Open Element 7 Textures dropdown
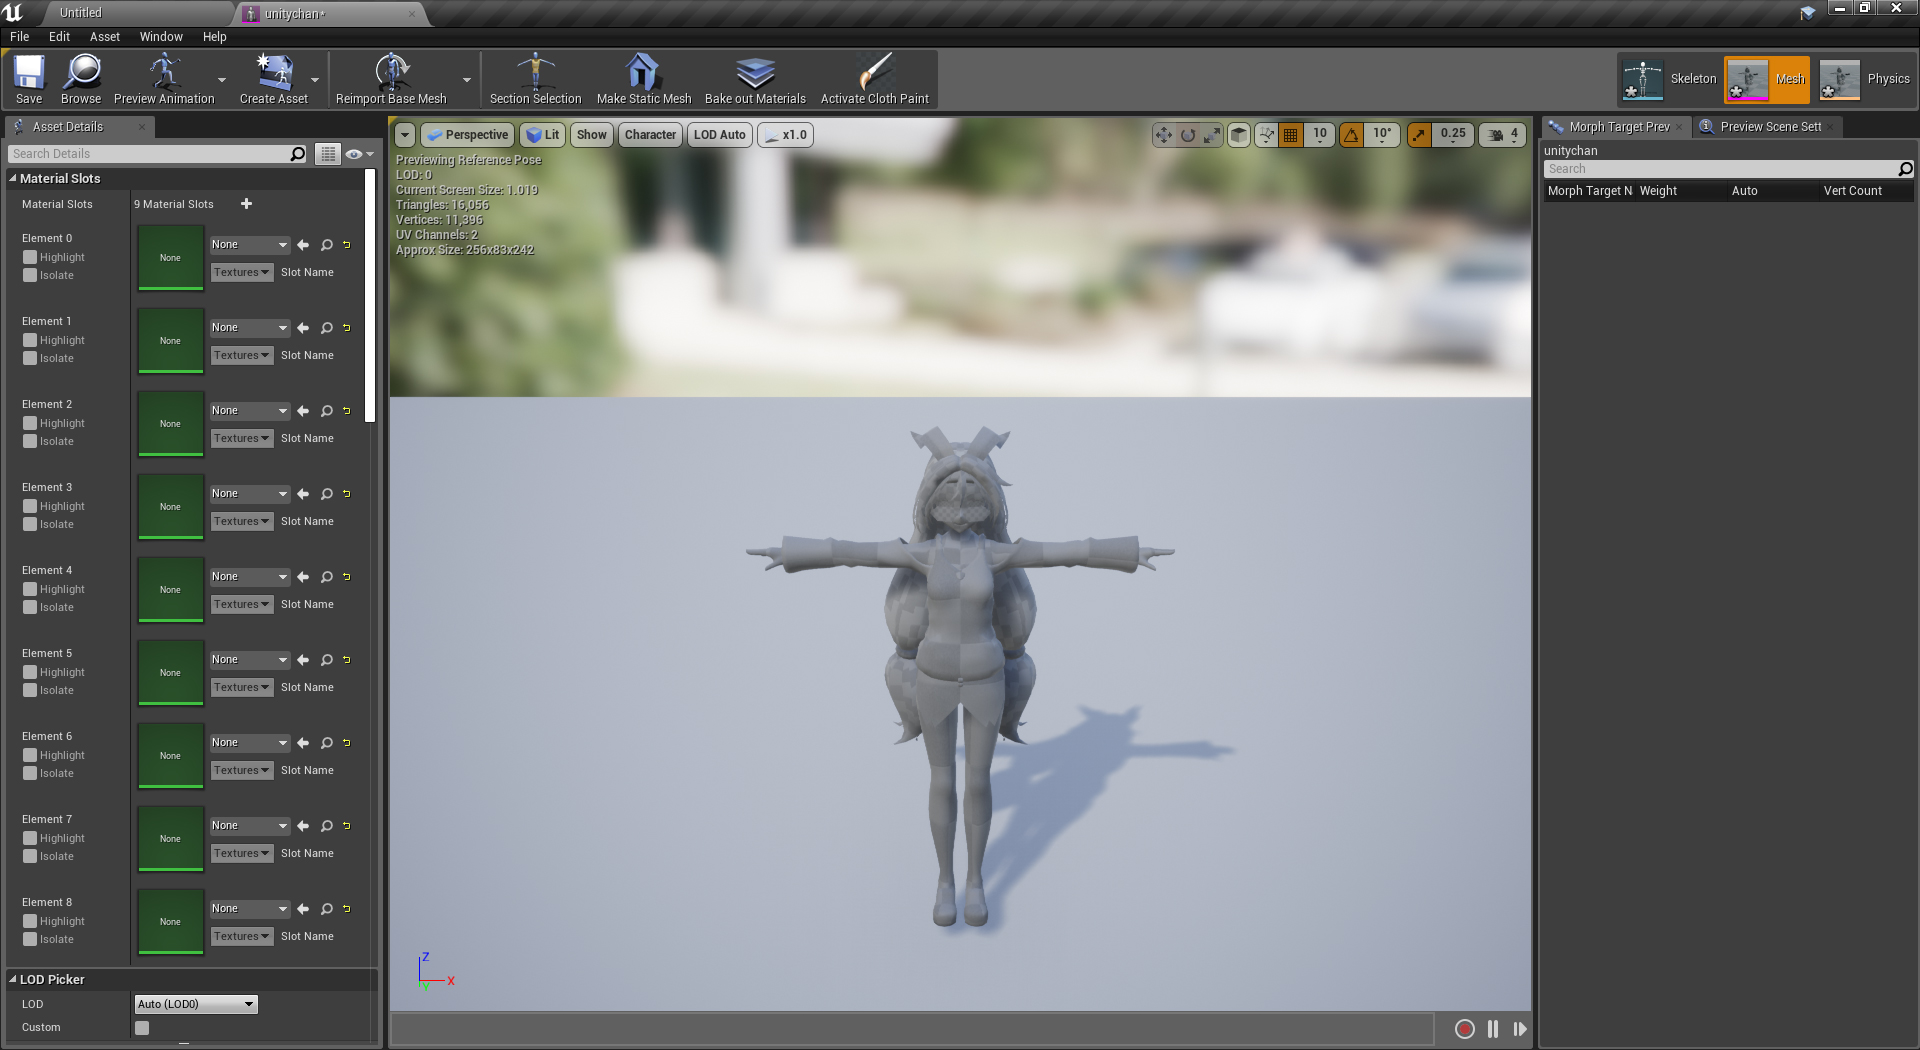The image size is (1920, 1050). pos(242,854)
